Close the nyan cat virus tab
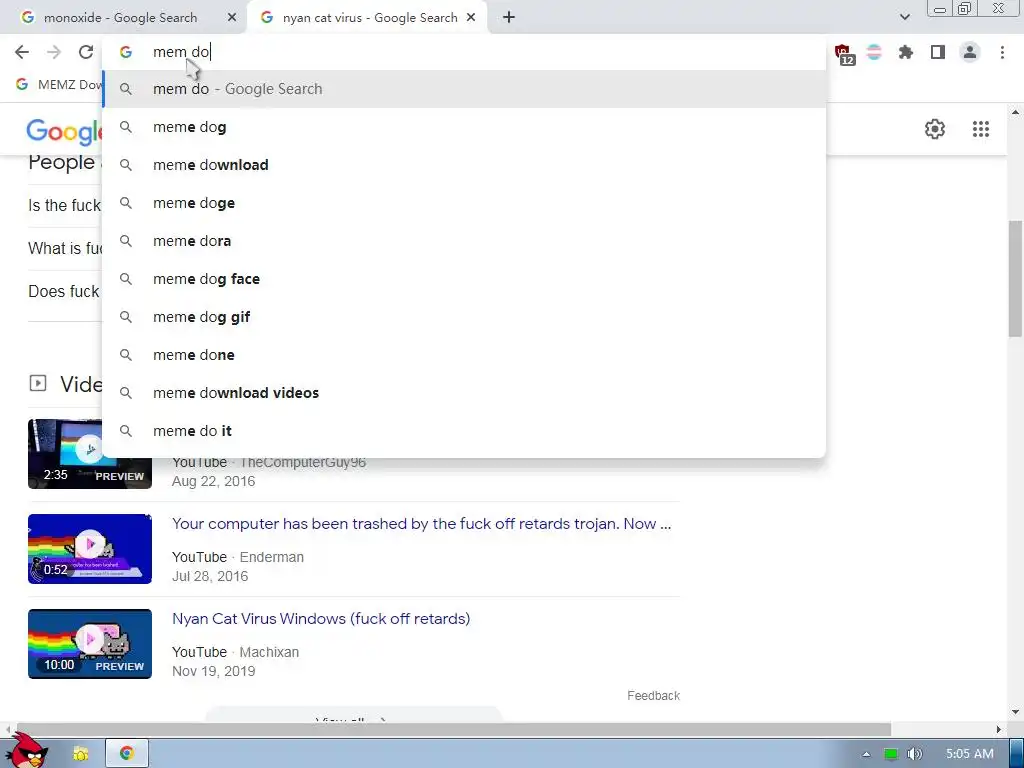 pos(471,18)
